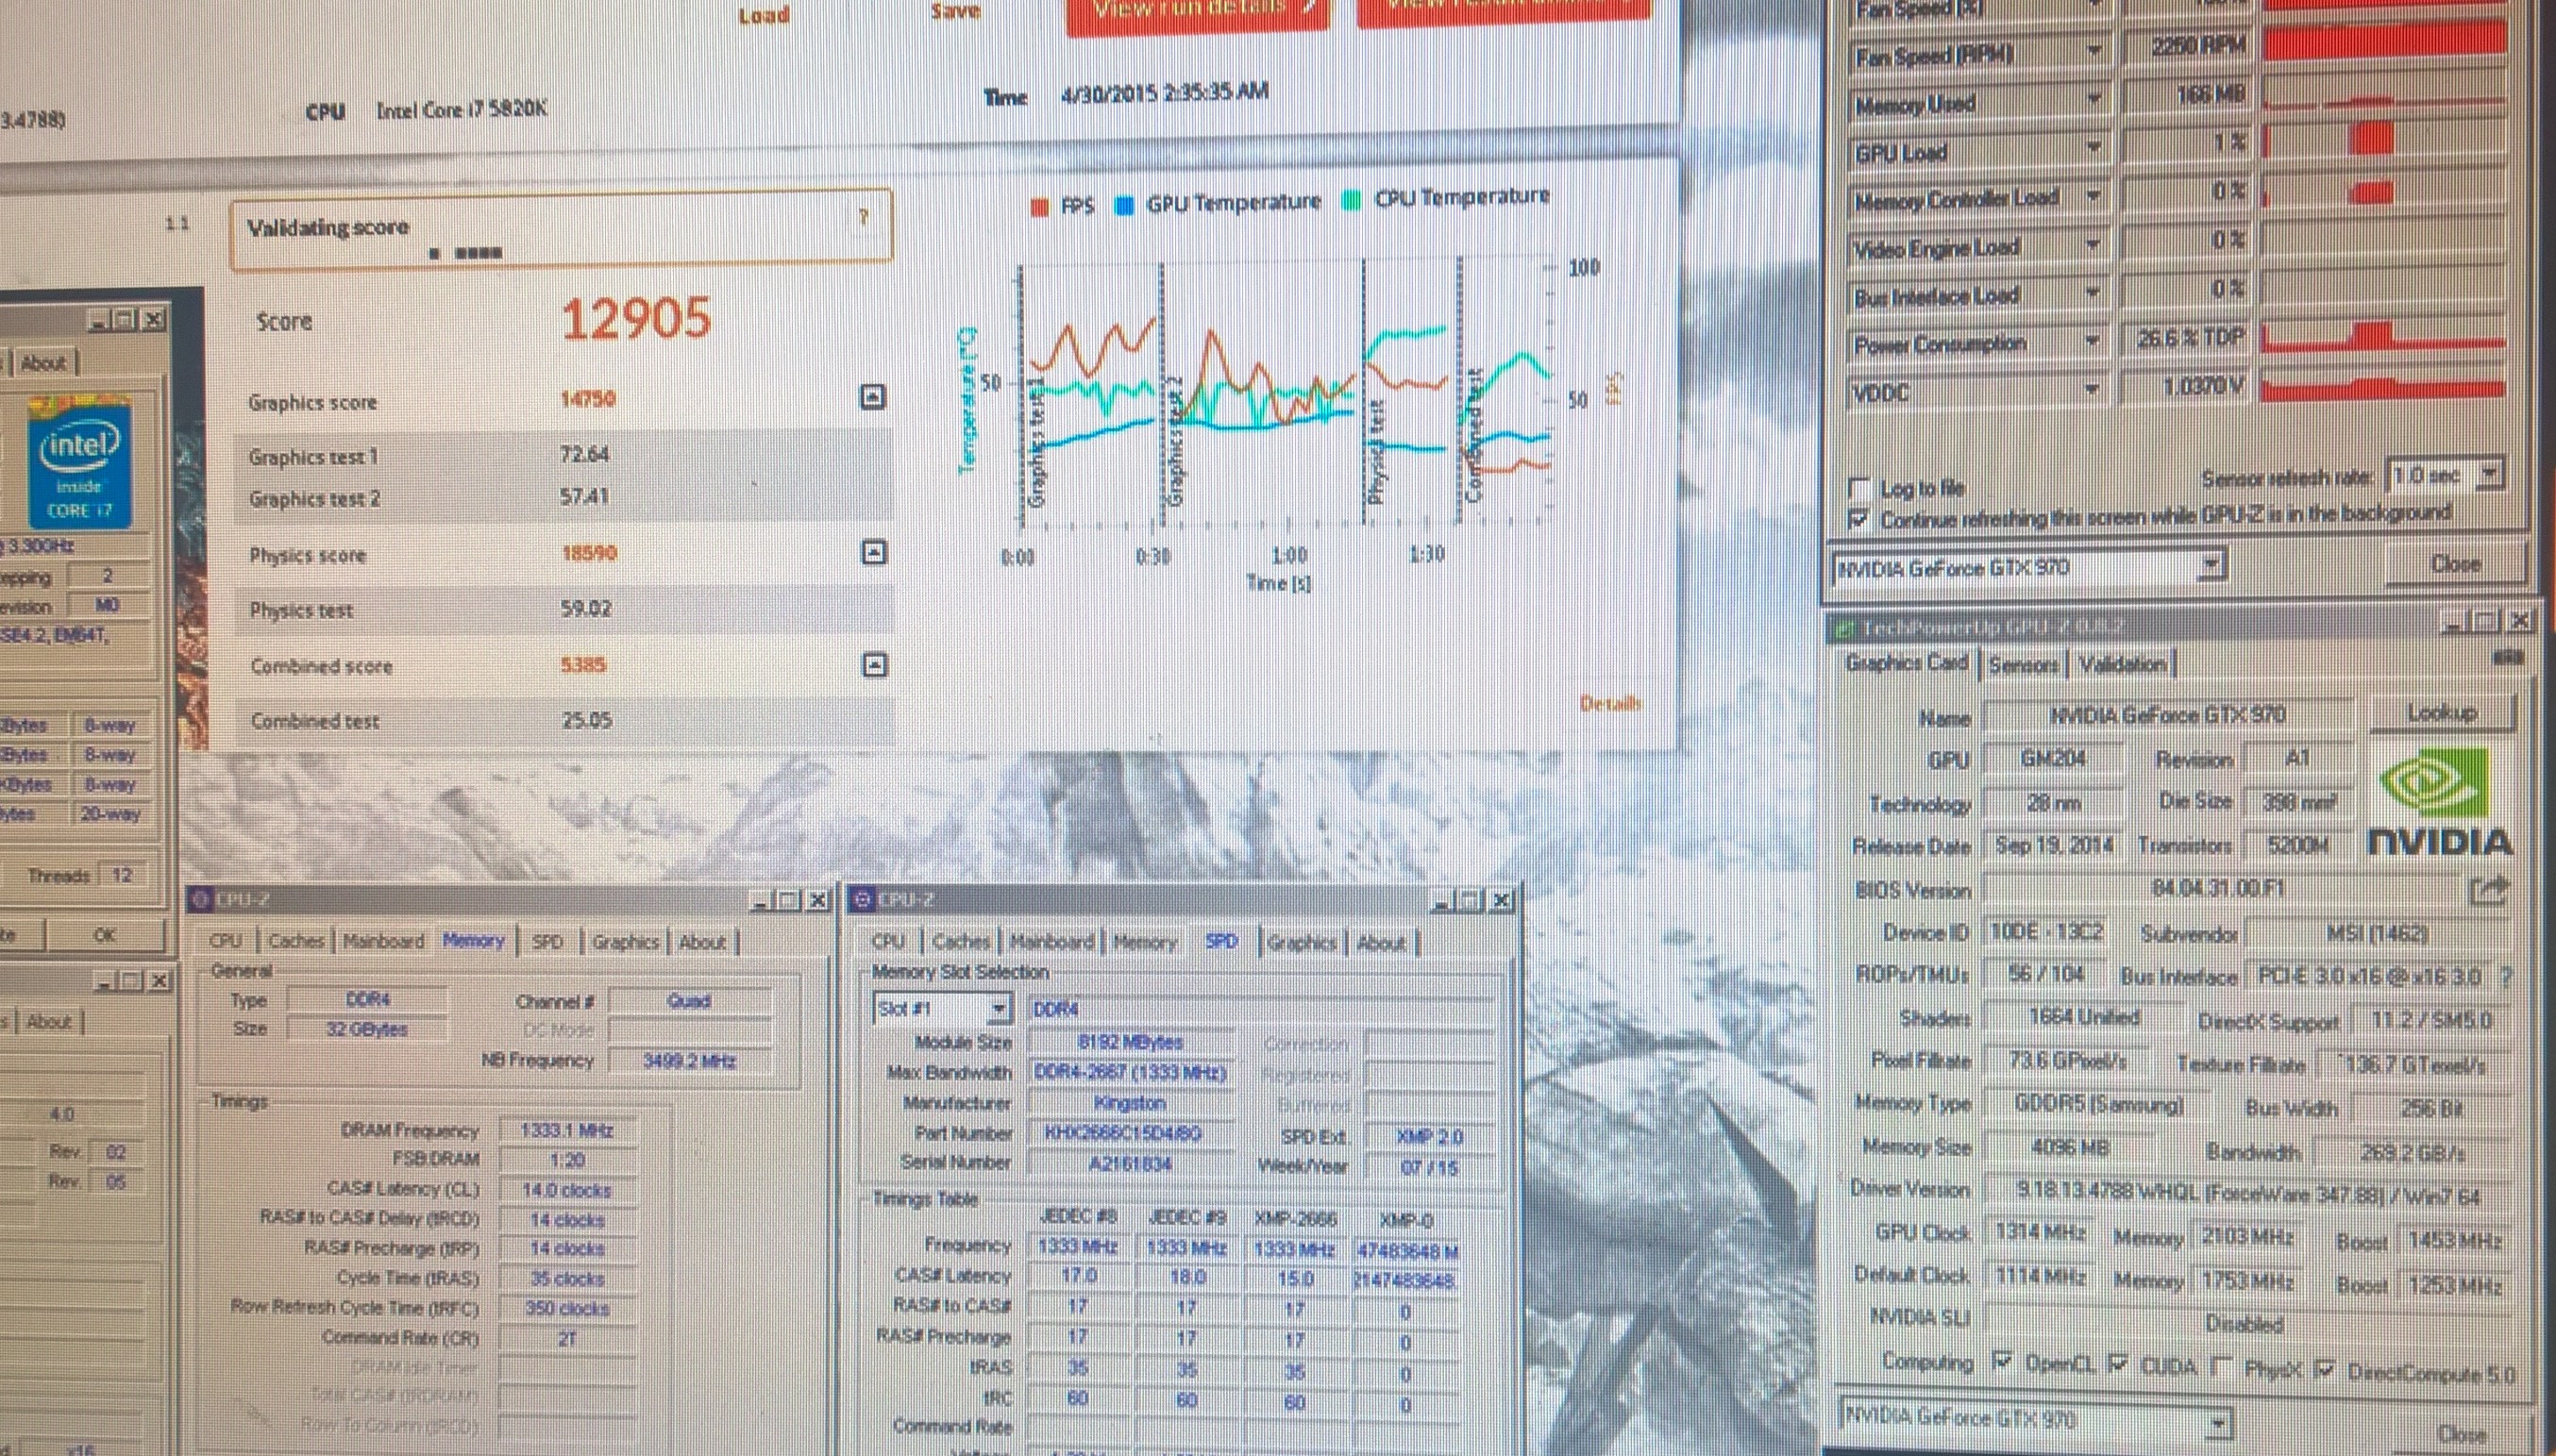2556x1456 pixels.
Task: Open Mainboard tab in SPD CPU-Z window
Action: click(x=1051, y=942)
